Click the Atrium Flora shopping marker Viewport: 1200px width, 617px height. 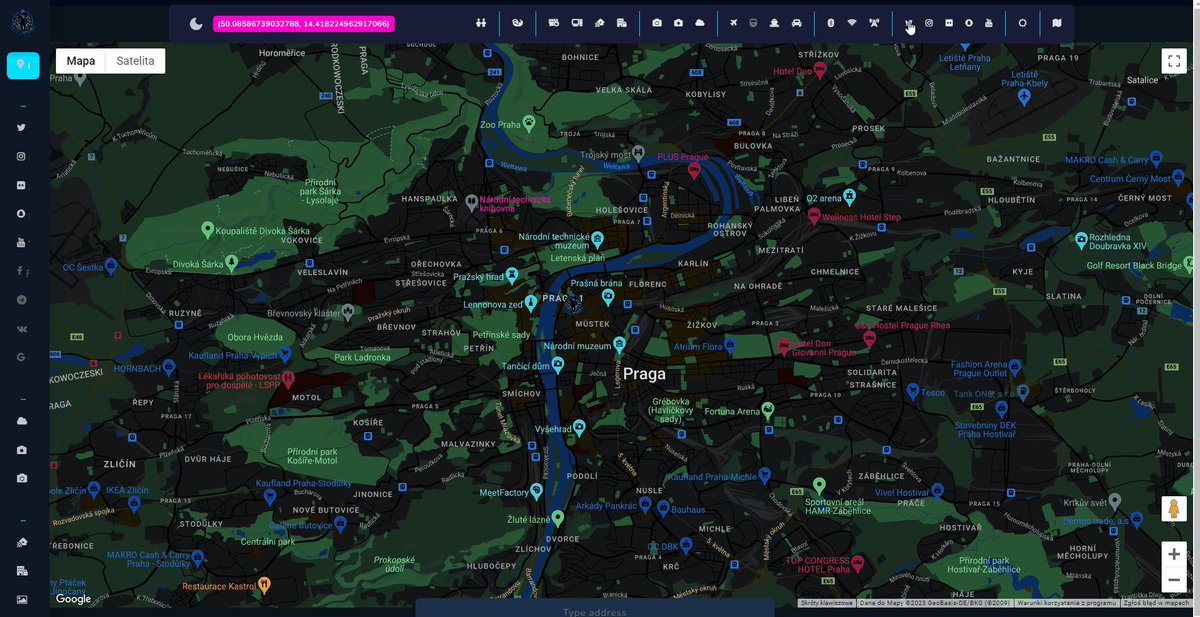729,346
